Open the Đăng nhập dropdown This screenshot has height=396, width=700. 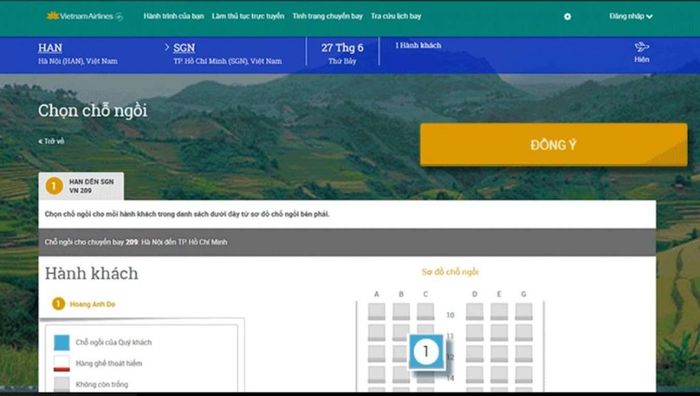(630, 16)
